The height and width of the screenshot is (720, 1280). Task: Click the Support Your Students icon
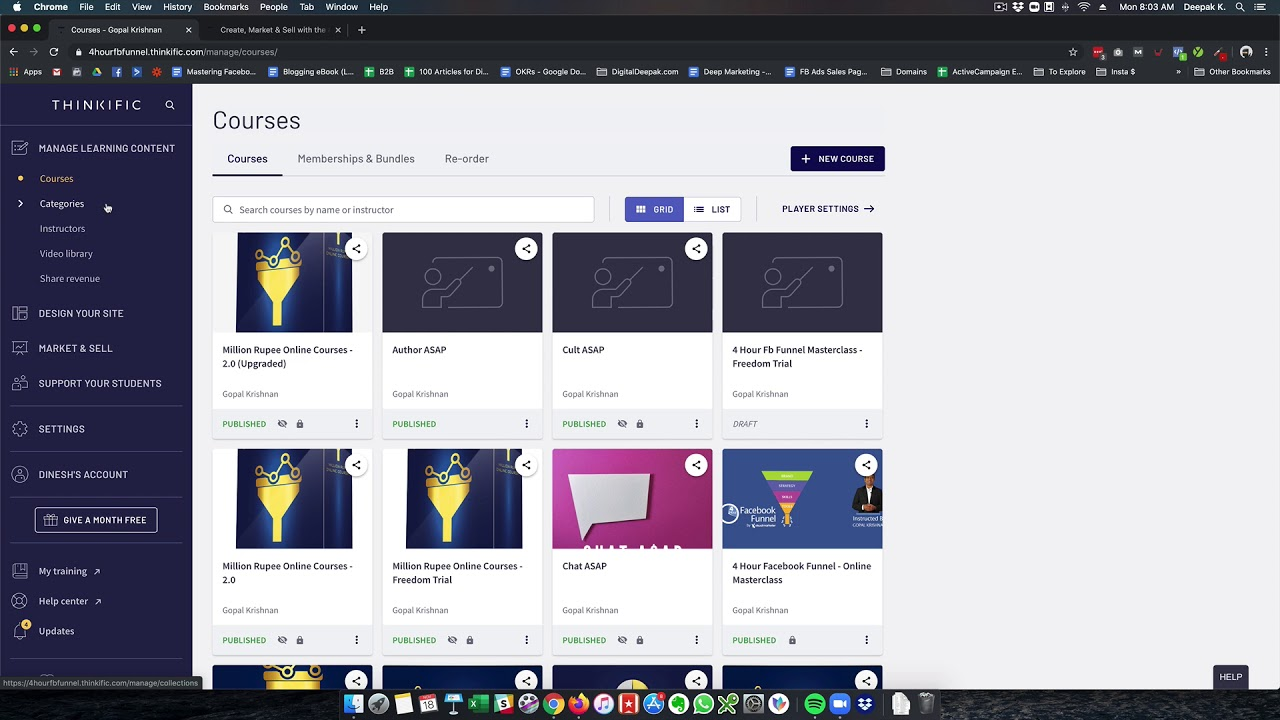pyautogui.click(x=20, y=383)
